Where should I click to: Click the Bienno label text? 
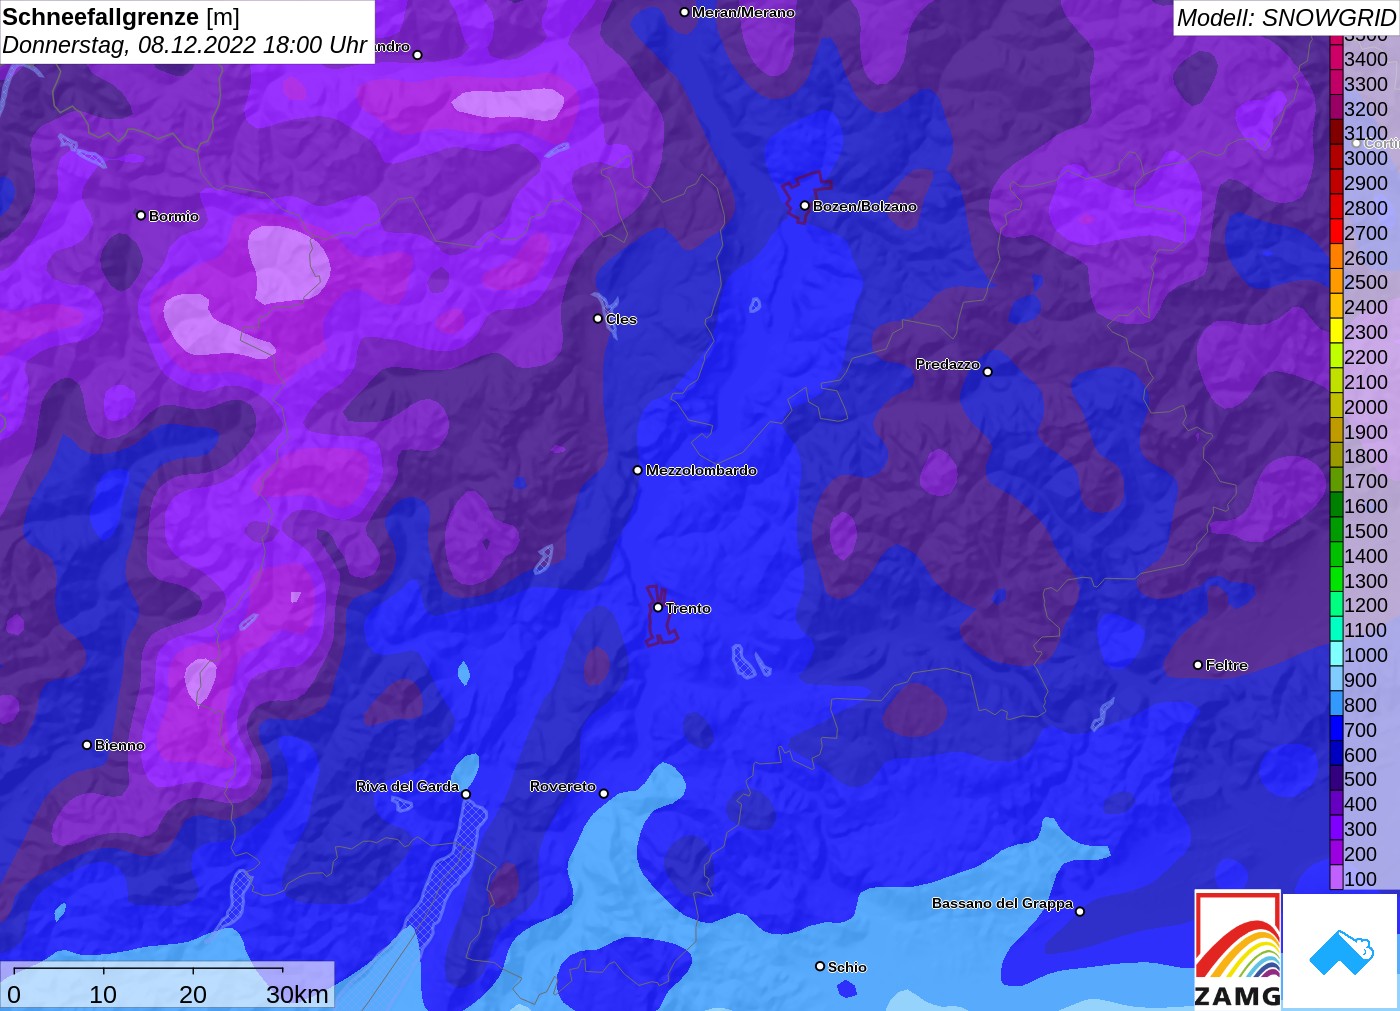click(119, 745)
